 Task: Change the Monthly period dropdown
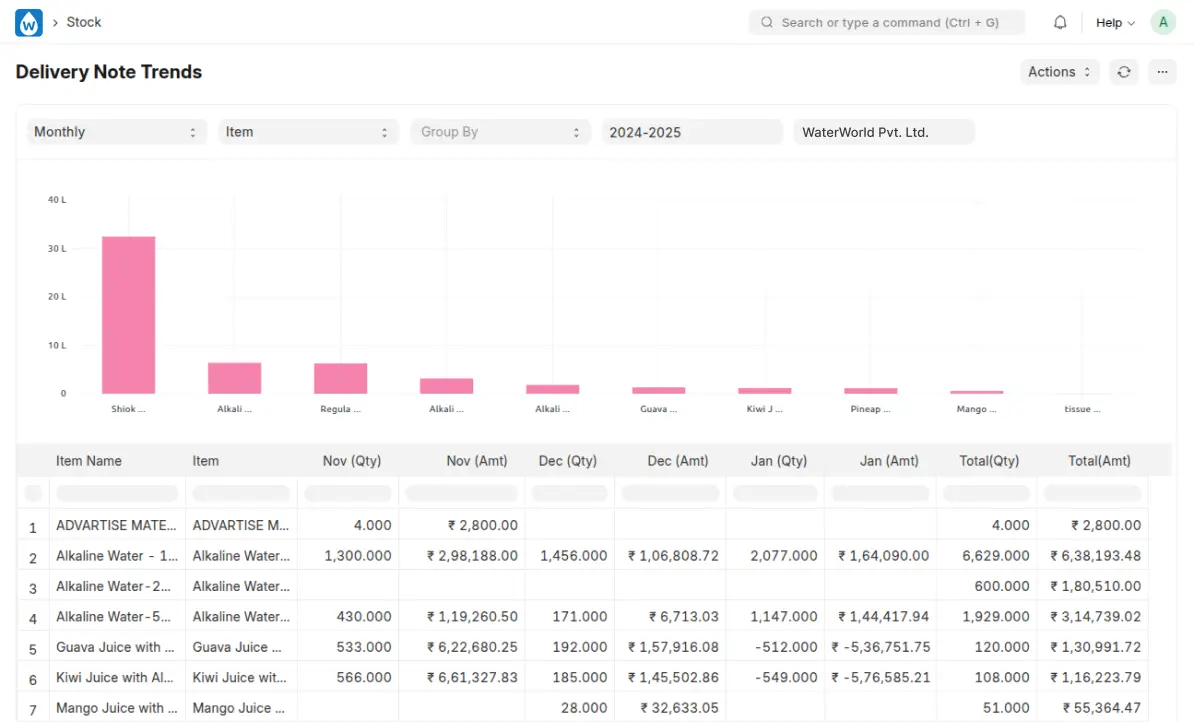[116, 132]
